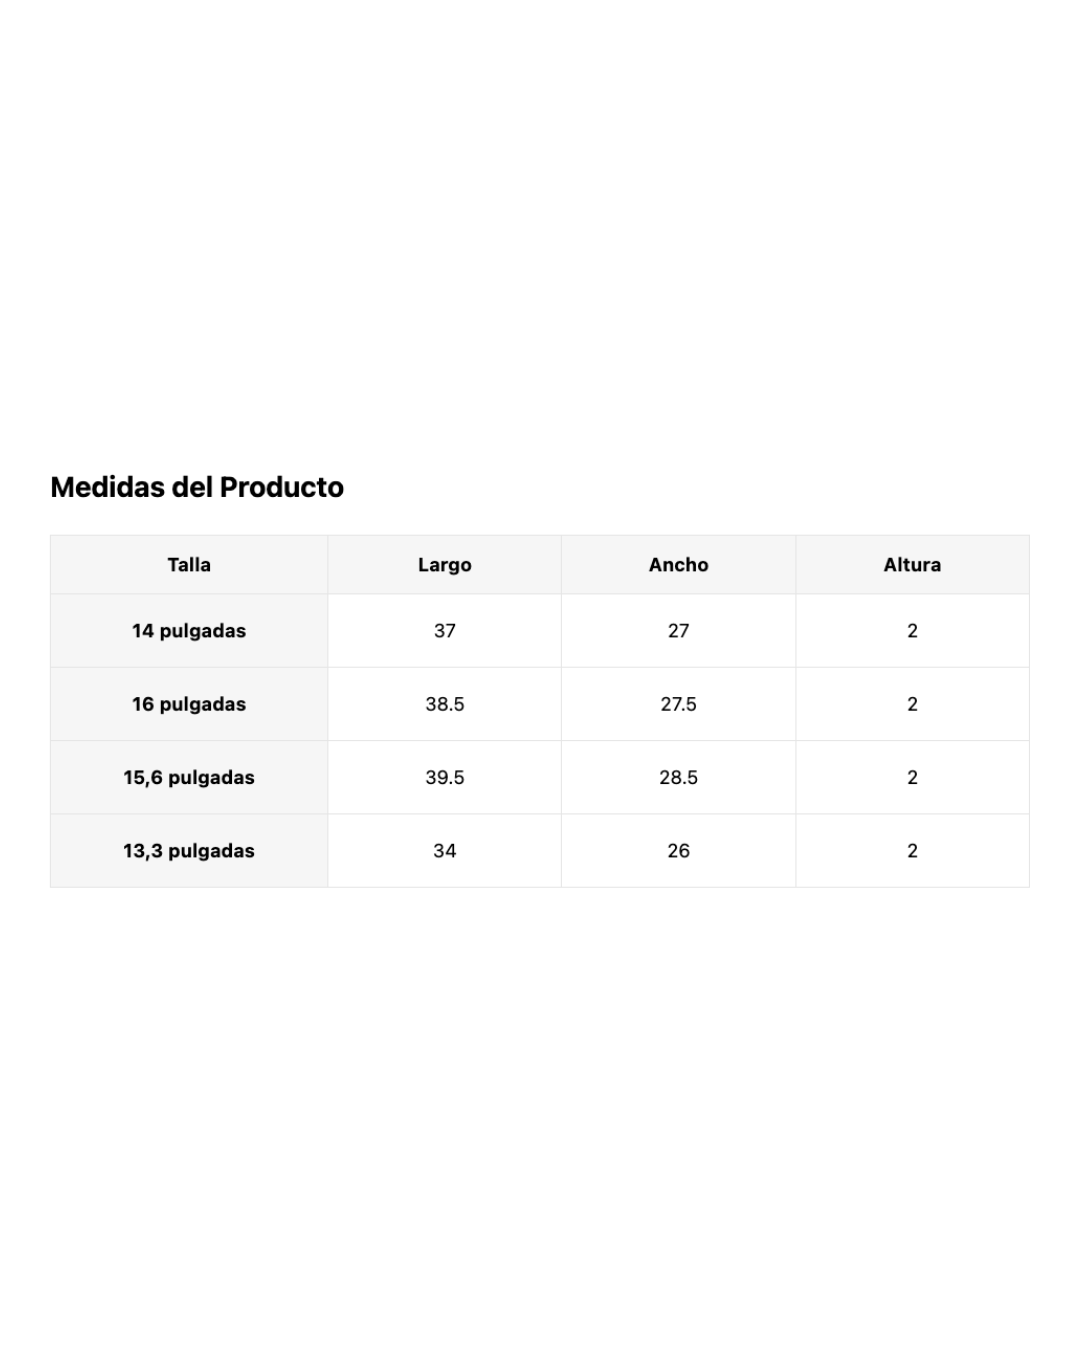Click Altura value in 14 pulgadas row
The width and height of the screenshot is (1080, 1350).
(912, 631)
